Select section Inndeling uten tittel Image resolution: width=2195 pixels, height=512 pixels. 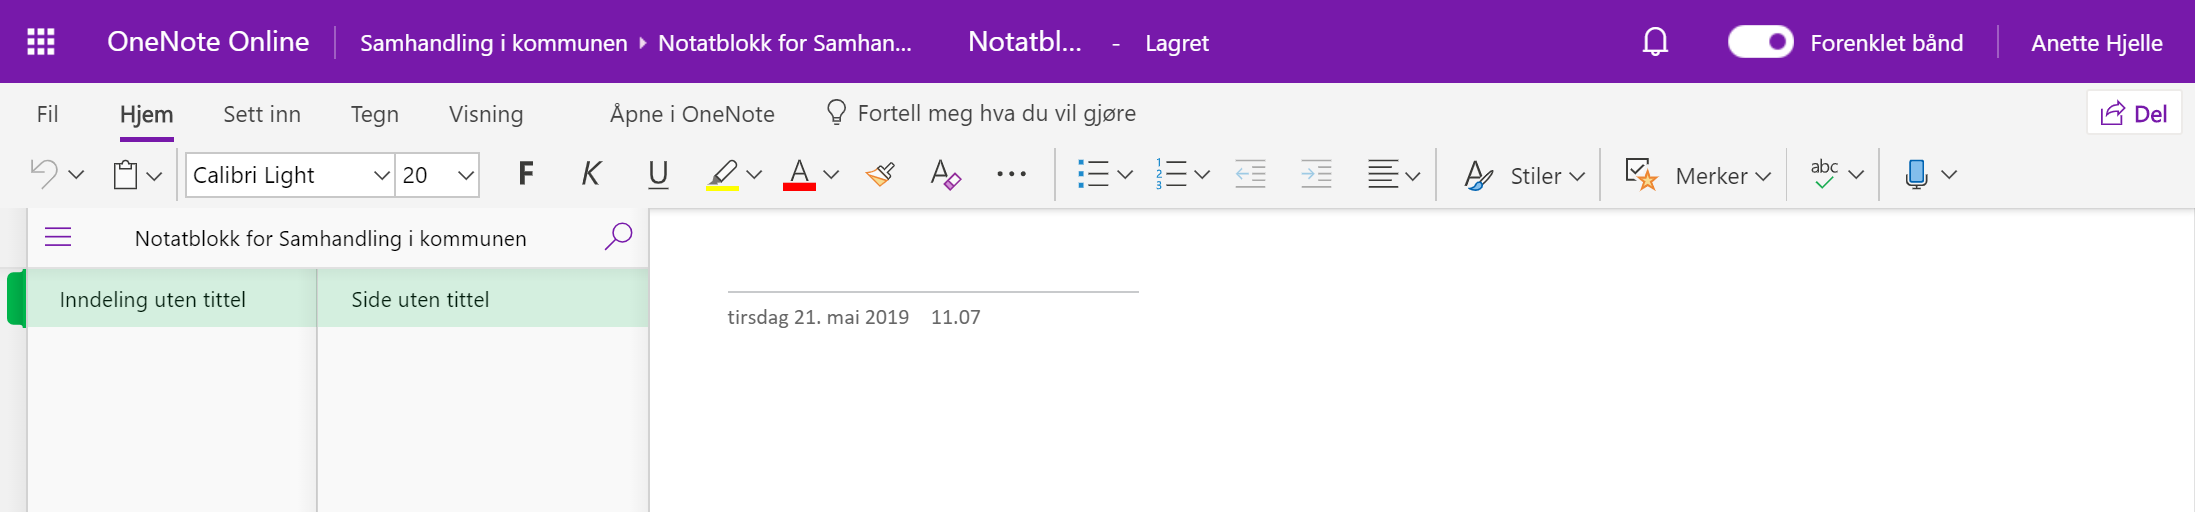pyautogui.click(x=171, y=299)
